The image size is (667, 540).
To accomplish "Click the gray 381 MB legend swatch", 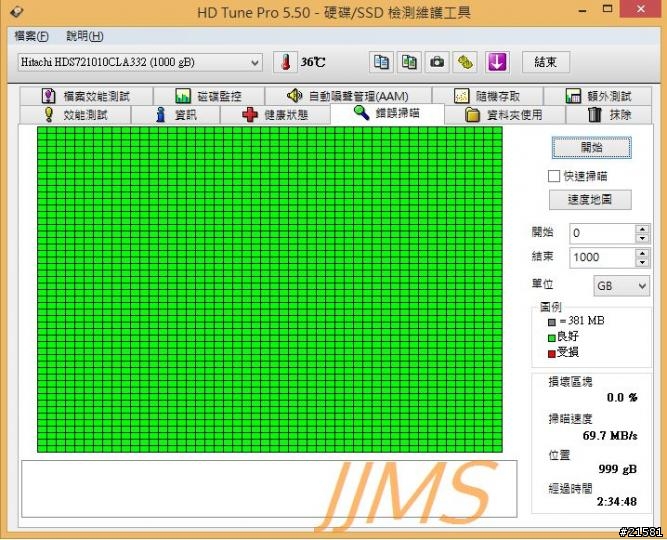I will coord(552,323).
